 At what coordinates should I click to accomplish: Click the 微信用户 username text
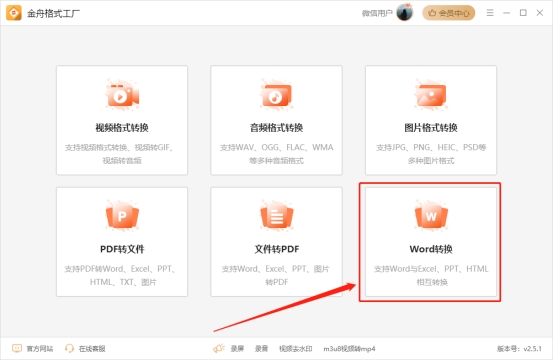[377, 13]
